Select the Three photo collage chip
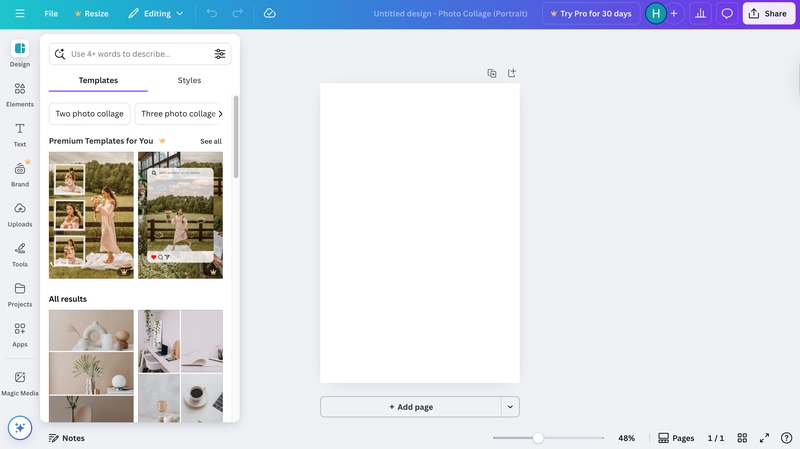The image size is (800, 449). pos(179,114)
